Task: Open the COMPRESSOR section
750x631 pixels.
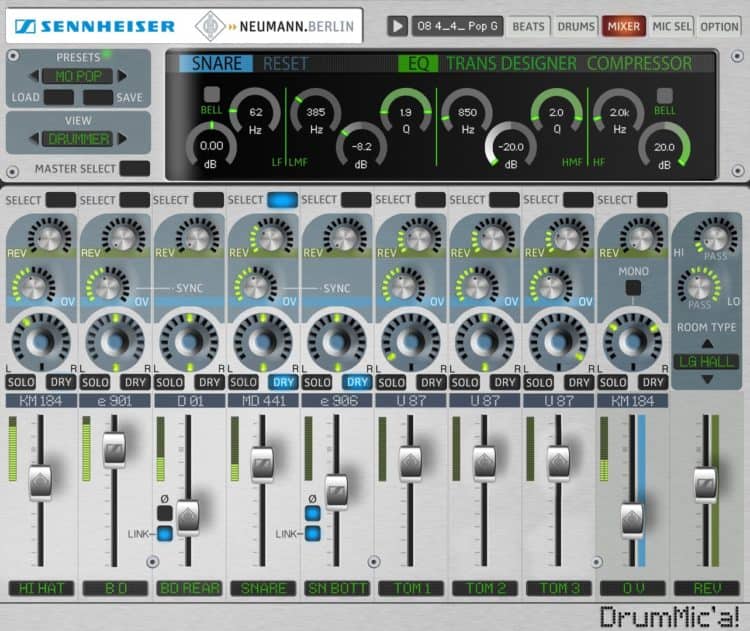Action: (640, 64)
